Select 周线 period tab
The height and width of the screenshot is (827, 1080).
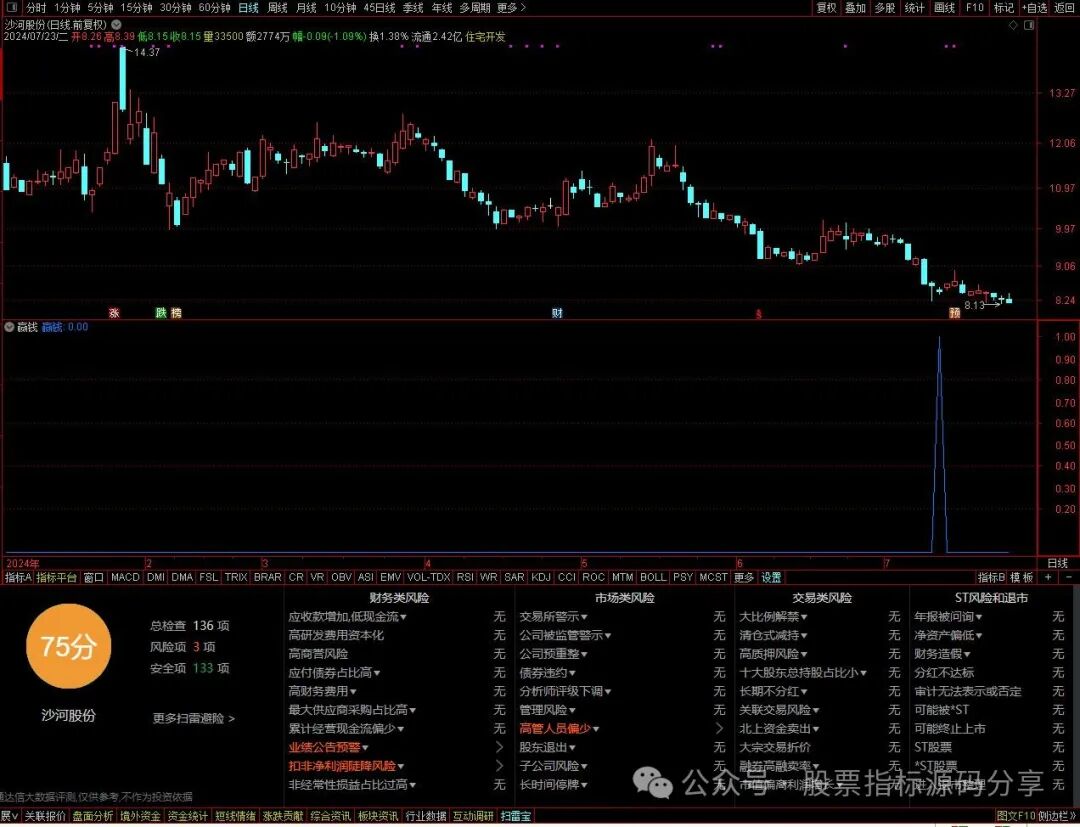click(277, 8)
